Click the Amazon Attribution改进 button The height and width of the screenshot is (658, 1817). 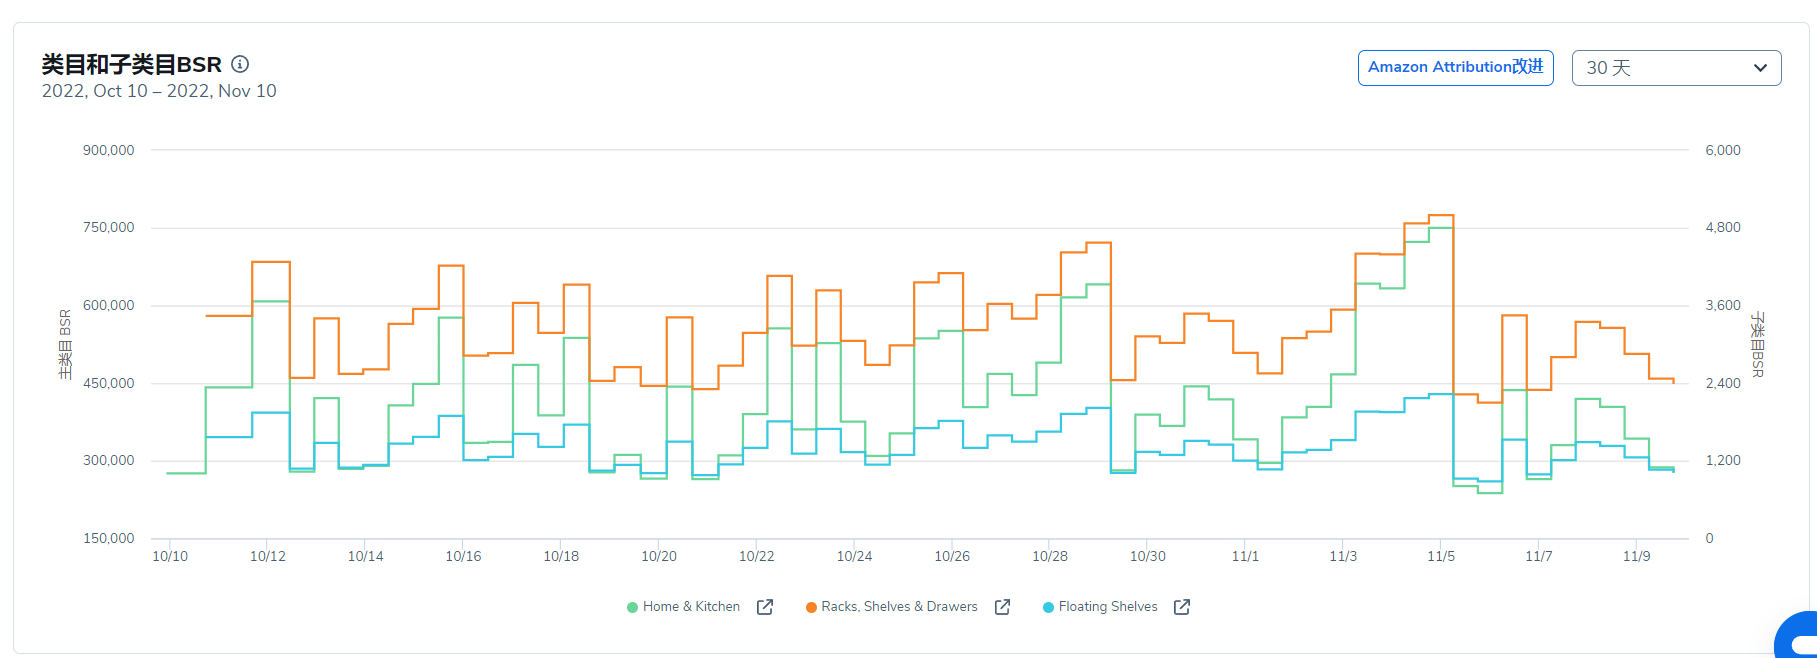point(1455,67)
